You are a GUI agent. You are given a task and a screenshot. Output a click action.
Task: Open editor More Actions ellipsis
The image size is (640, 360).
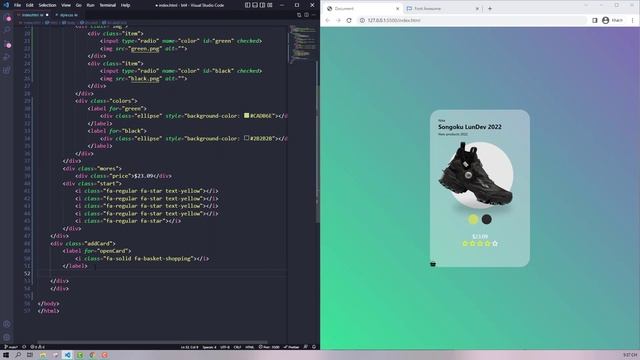click(314, 15)
